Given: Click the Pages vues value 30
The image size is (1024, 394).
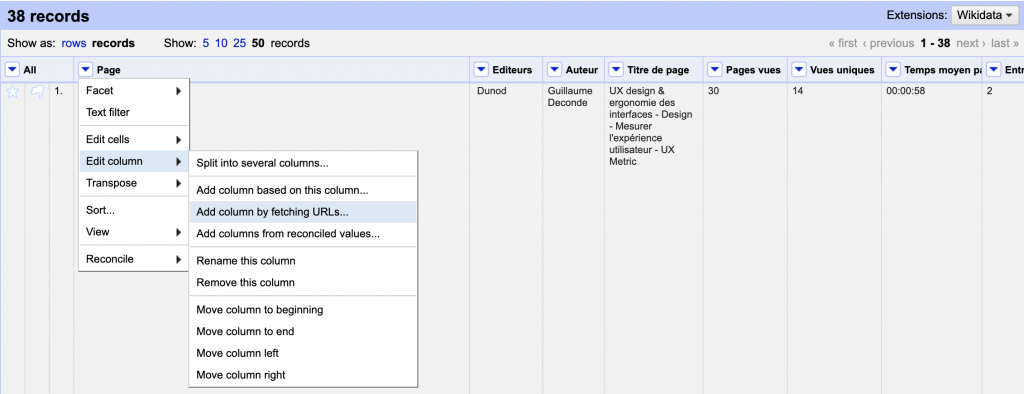Looking at the screenshot, I should pos(713,91).
